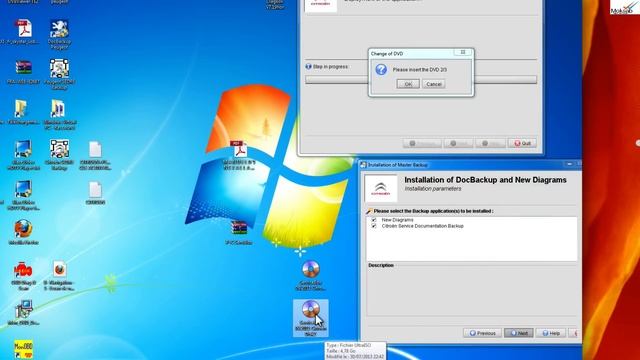Click the 'Step in progress' label

pyautogui.click(x=330, y=67)
